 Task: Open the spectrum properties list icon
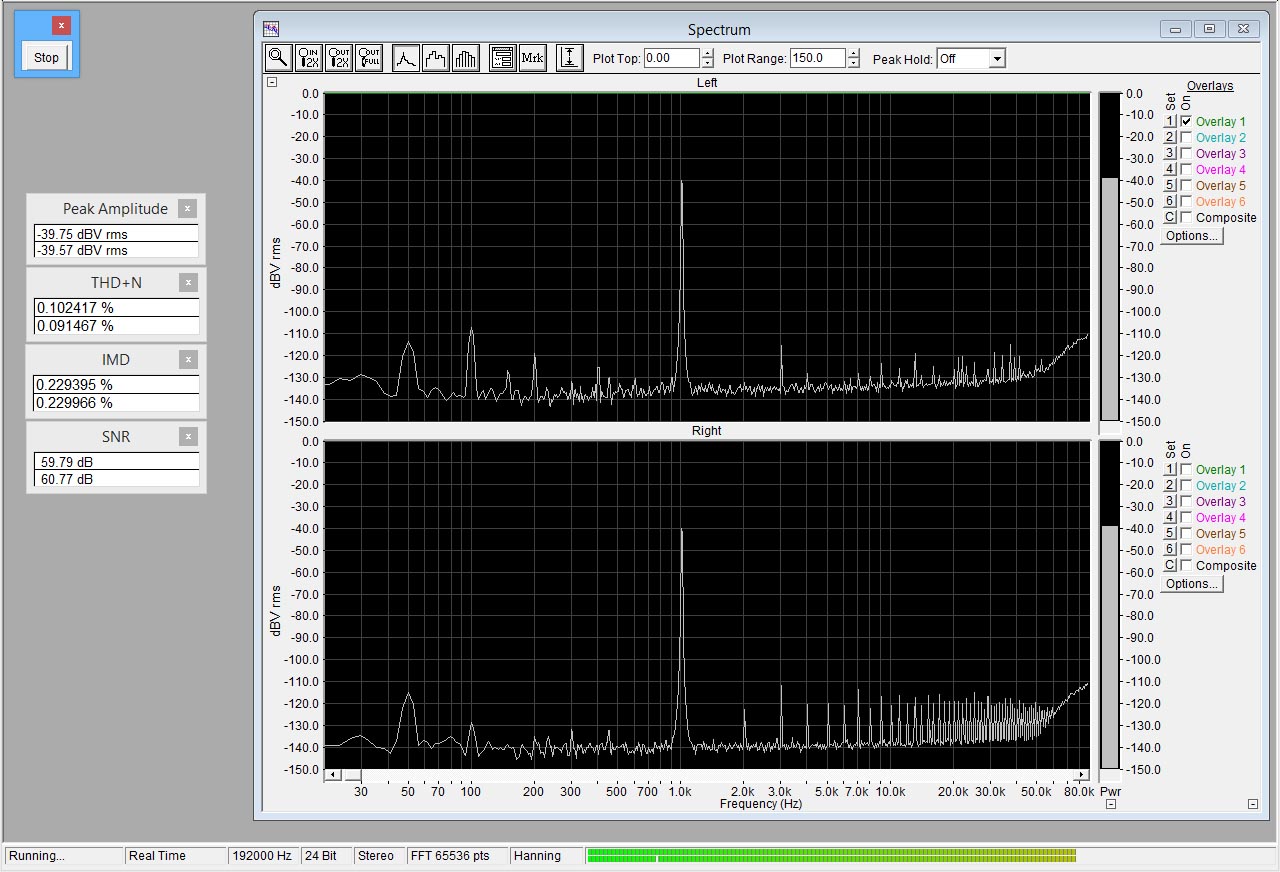pos(503,58)
